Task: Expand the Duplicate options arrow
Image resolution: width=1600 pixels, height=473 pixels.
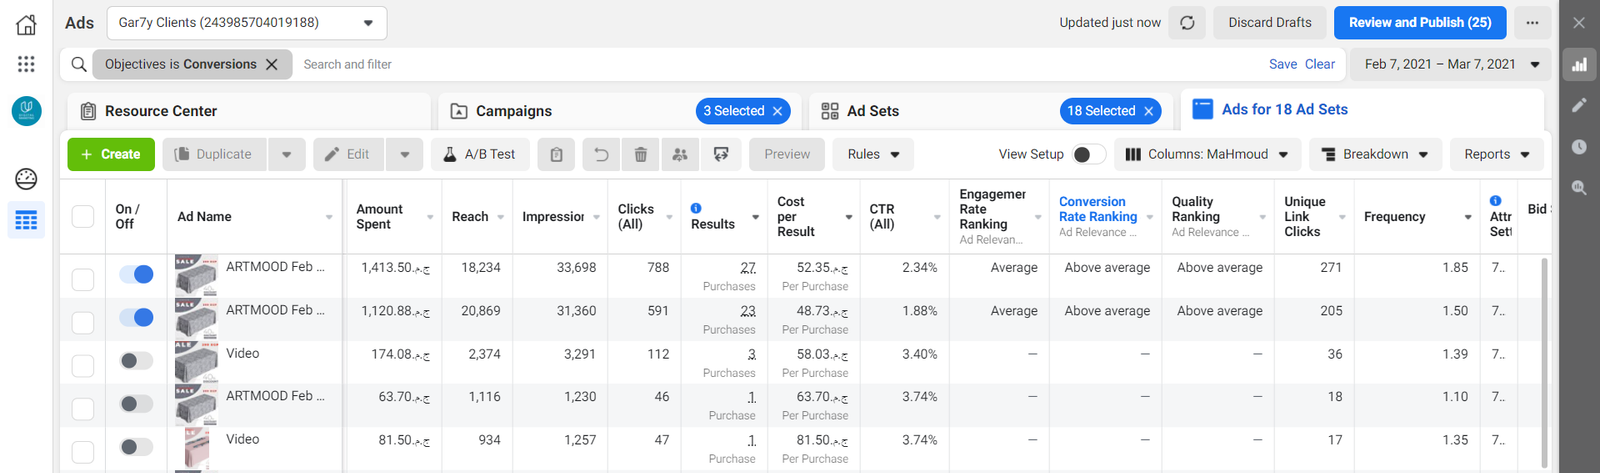Action: click(x=287, y=154)
